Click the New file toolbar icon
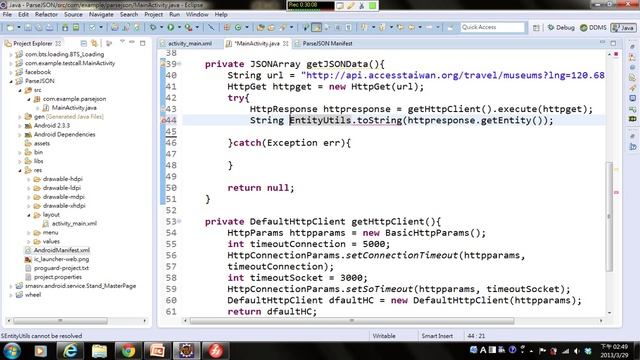The width and height of the screenshot is (640, 360). click(x=10, y=28)
